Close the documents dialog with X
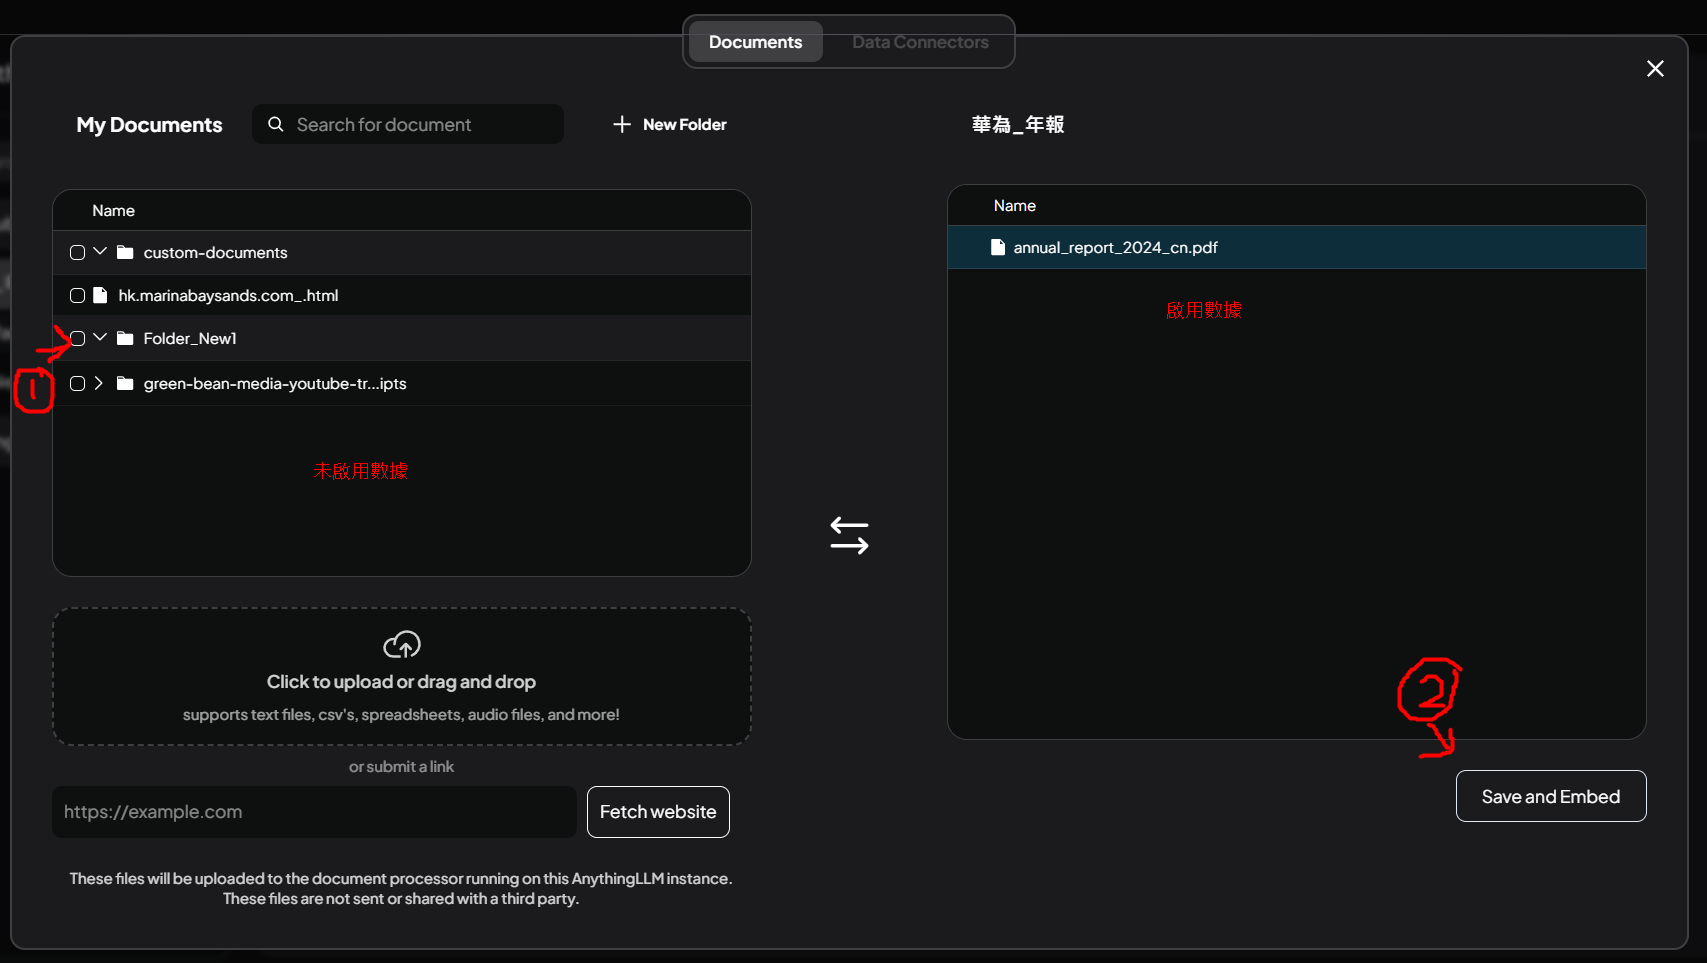The width and height of the screenshot is (1707, 963). (x=1655, y=68)
